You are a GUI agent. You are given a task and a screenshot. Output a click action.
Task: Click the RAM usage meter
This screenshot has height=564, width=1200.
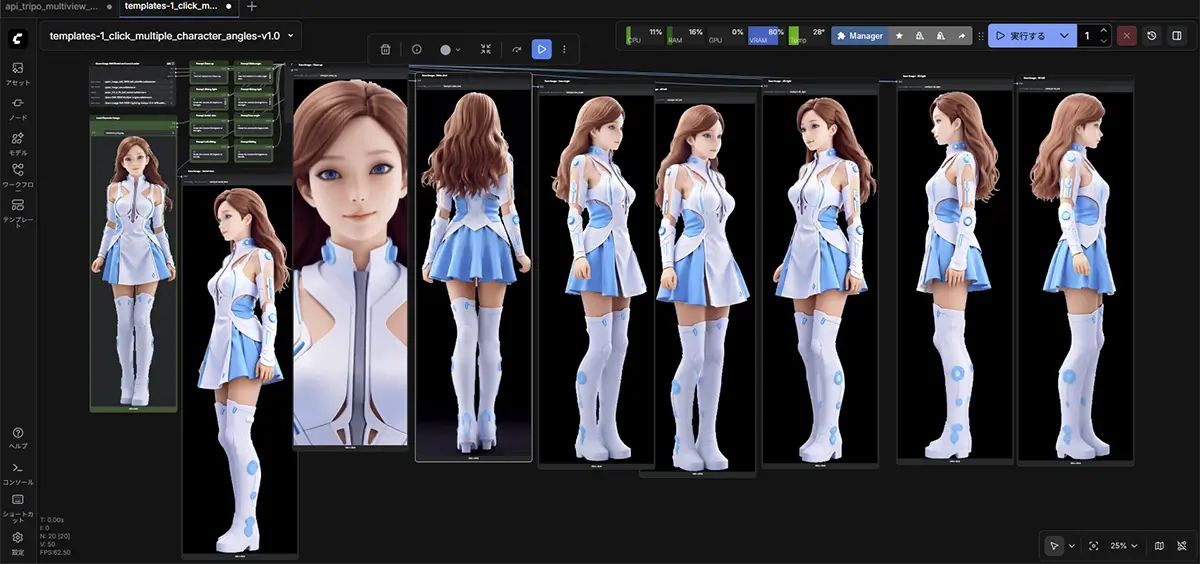pyautogui.click(x=685, y=36)
